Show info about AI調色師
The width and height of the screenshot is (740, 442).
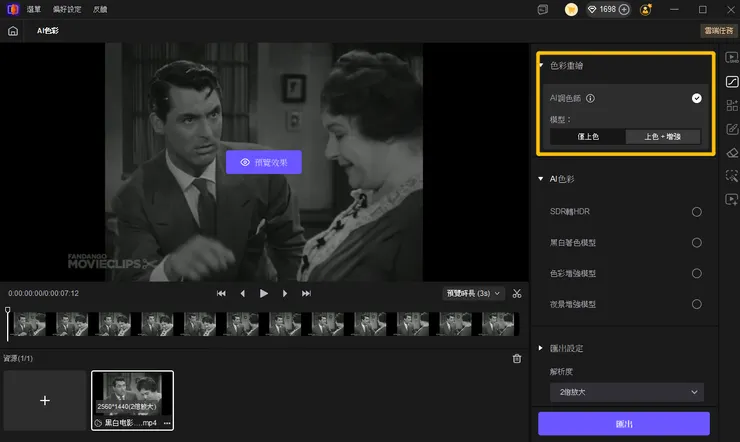click(x=590, y=98)
